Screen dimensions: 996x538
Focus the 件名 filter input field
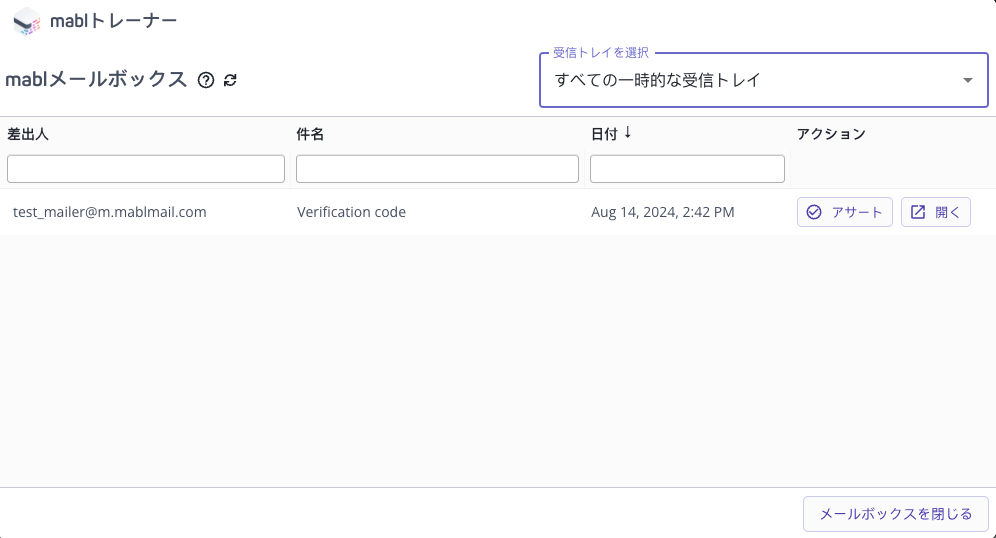point(437,169)
